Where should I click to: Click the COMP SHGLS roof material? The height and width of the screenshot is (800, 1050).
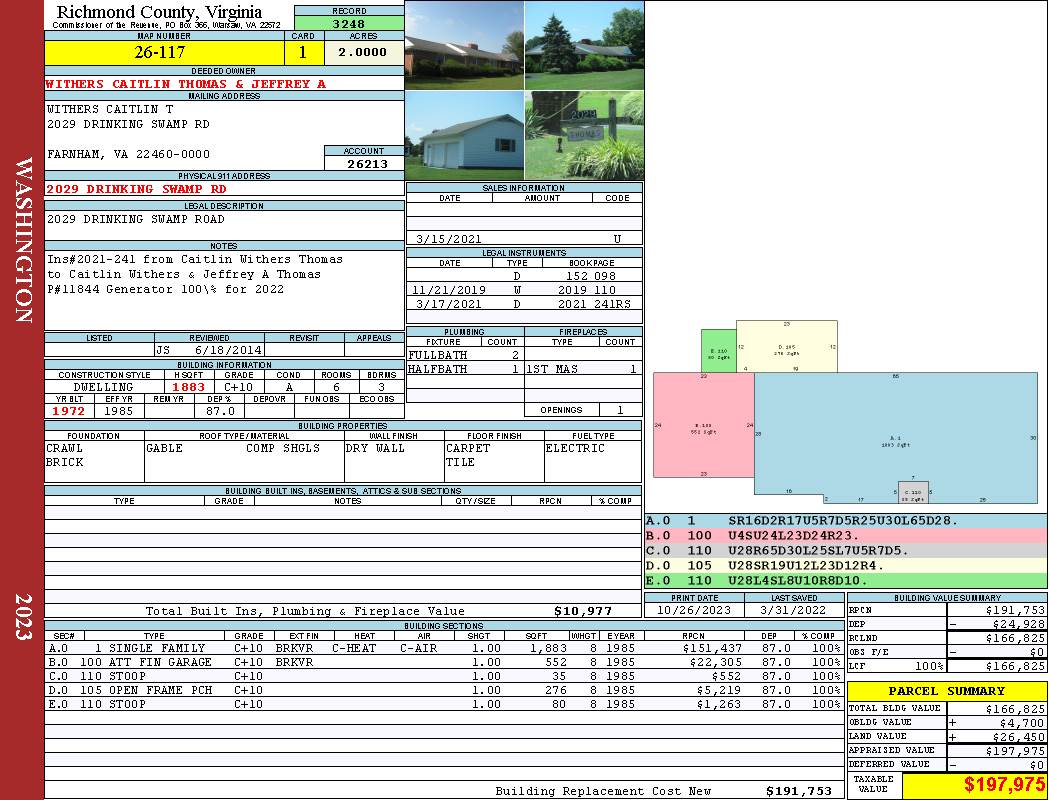coord(283,448)
